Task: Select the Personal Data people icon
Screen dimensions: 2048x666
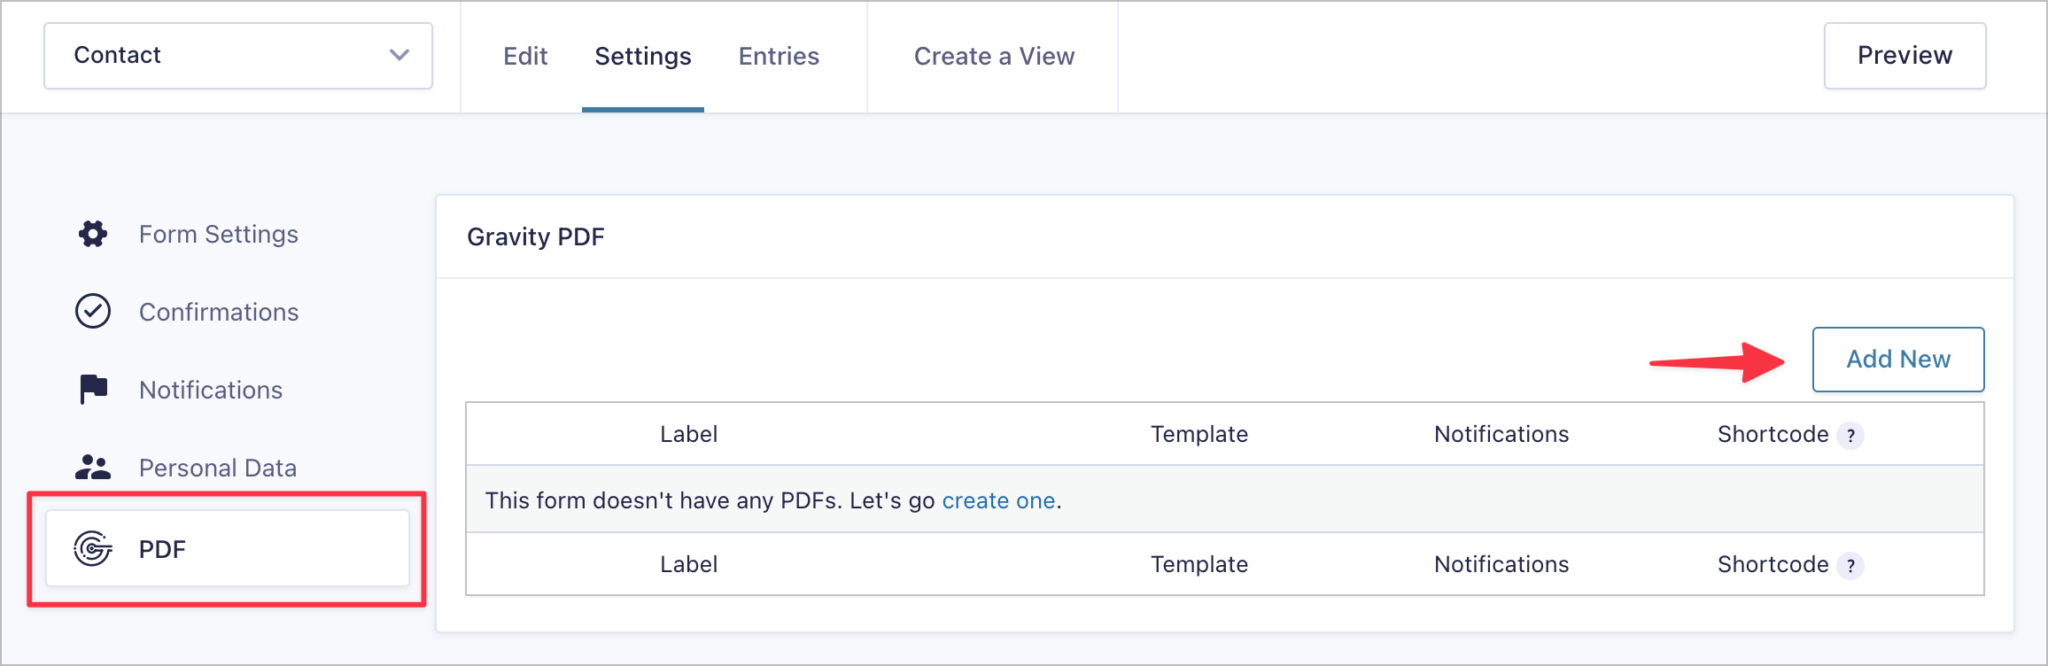Action: pos(91,466)
